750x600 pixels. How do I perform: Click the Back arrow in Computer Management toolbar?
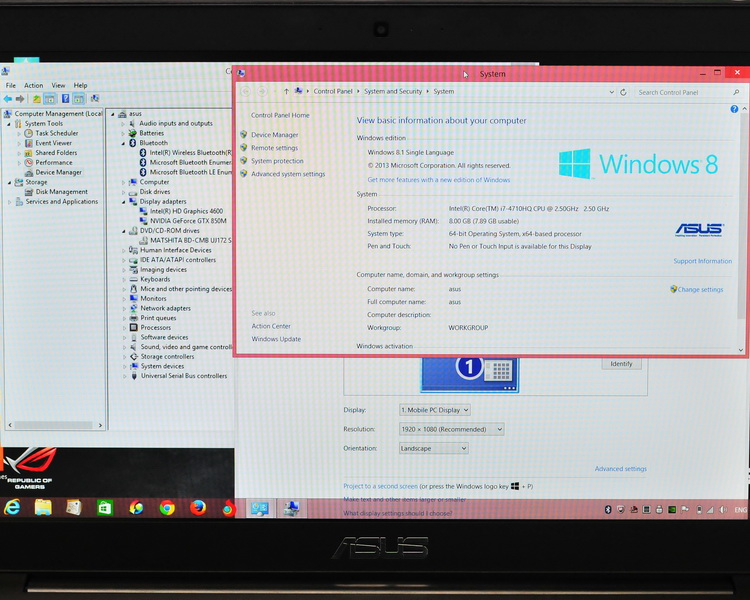click(8, 99)
